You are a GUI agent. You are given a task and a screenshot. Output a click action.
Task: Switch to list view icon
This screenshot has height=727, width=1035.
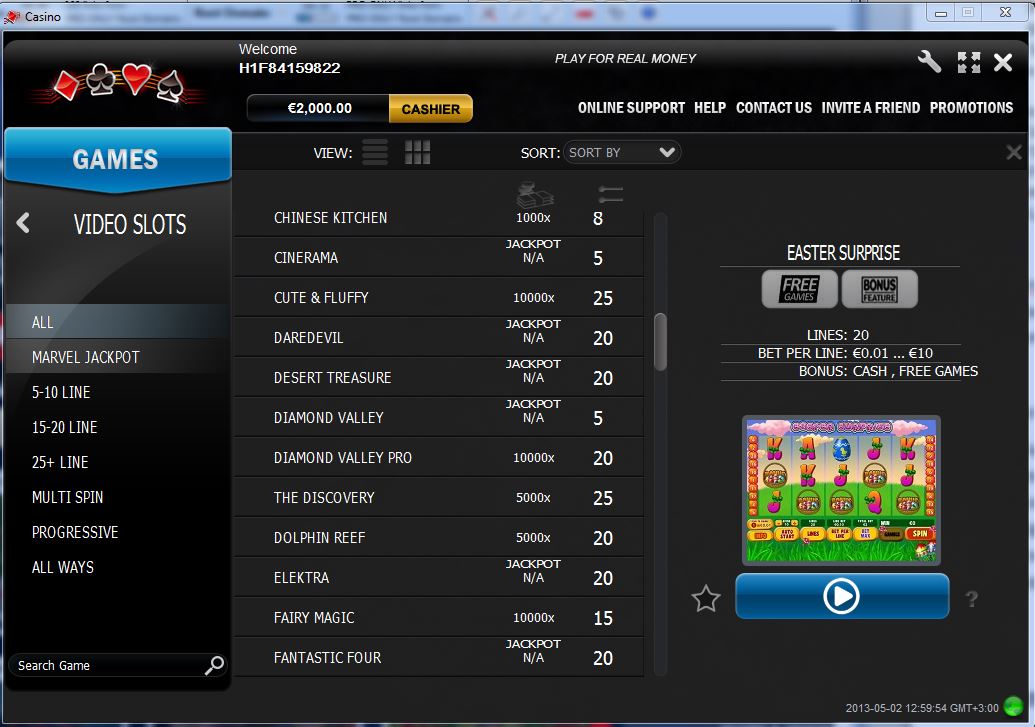point(375,153)
